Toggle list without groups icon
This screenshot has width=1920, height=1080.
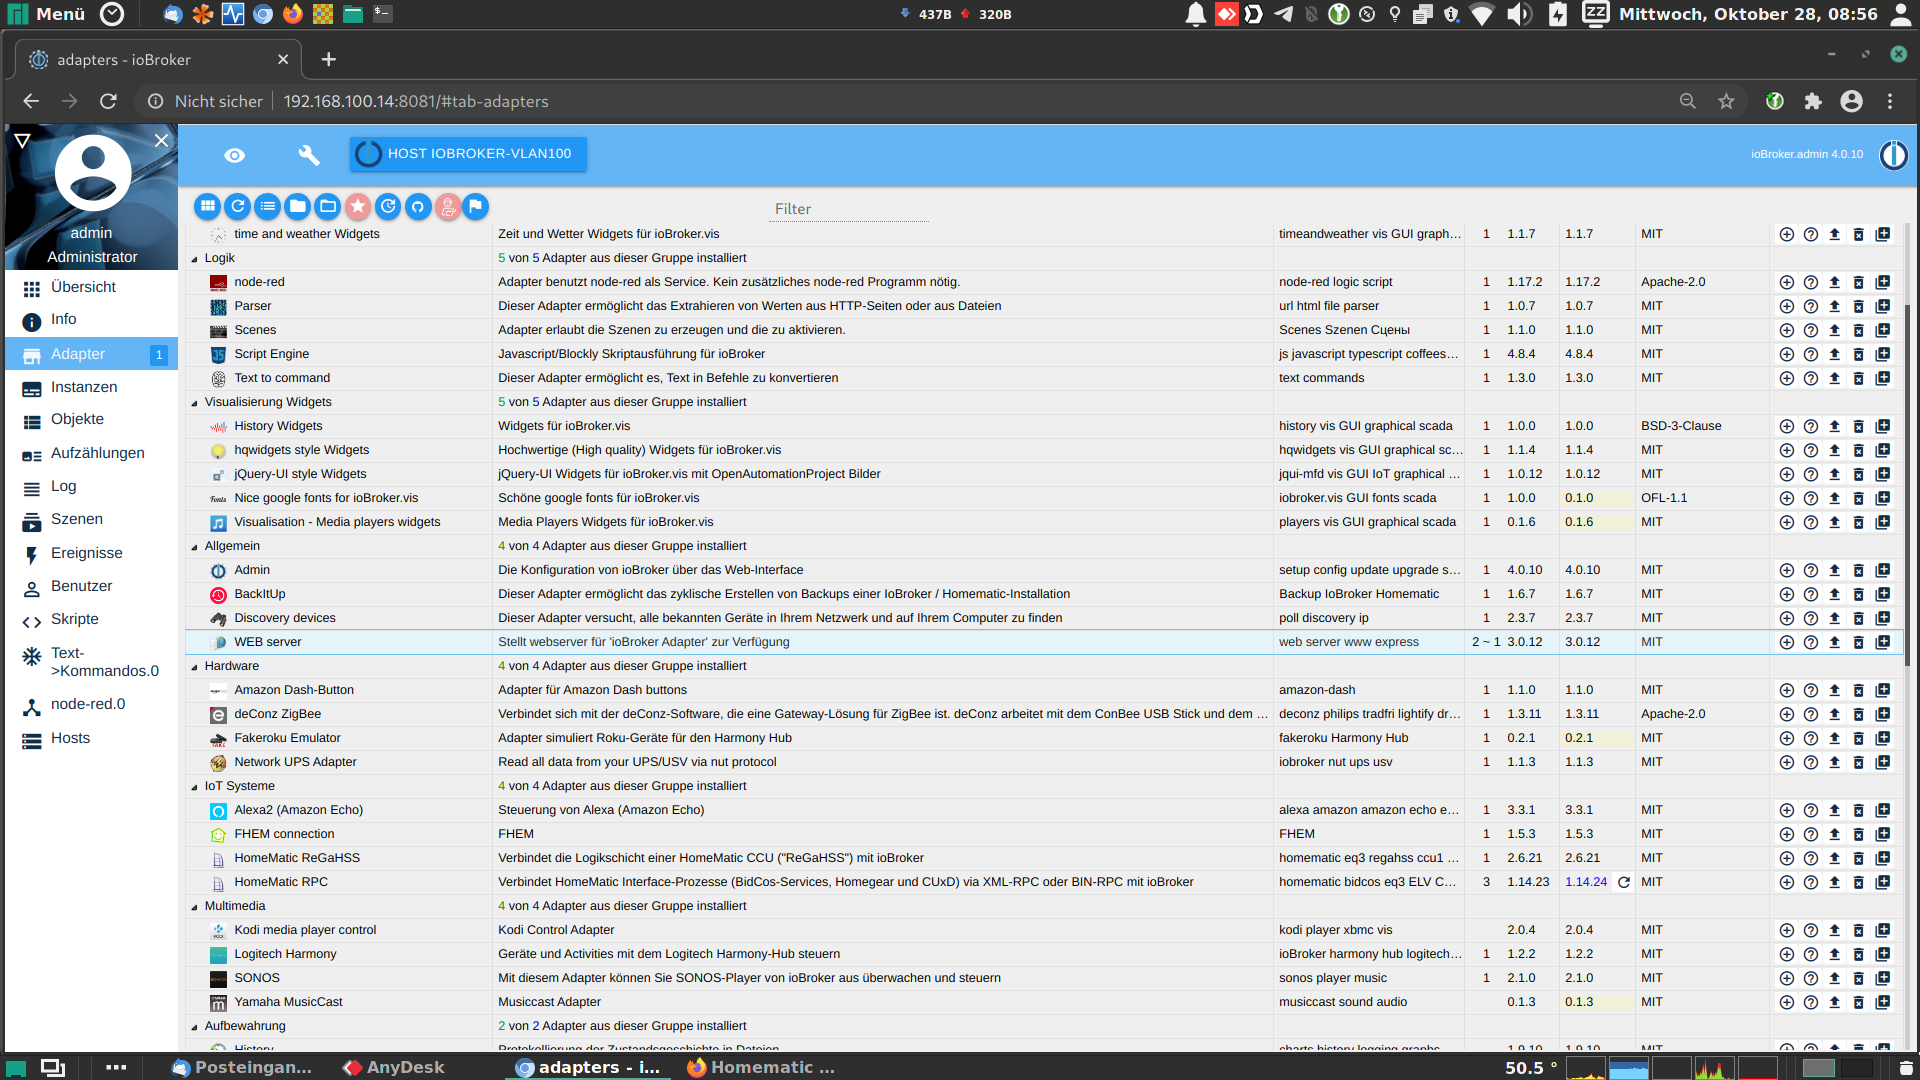pos(267,206)
